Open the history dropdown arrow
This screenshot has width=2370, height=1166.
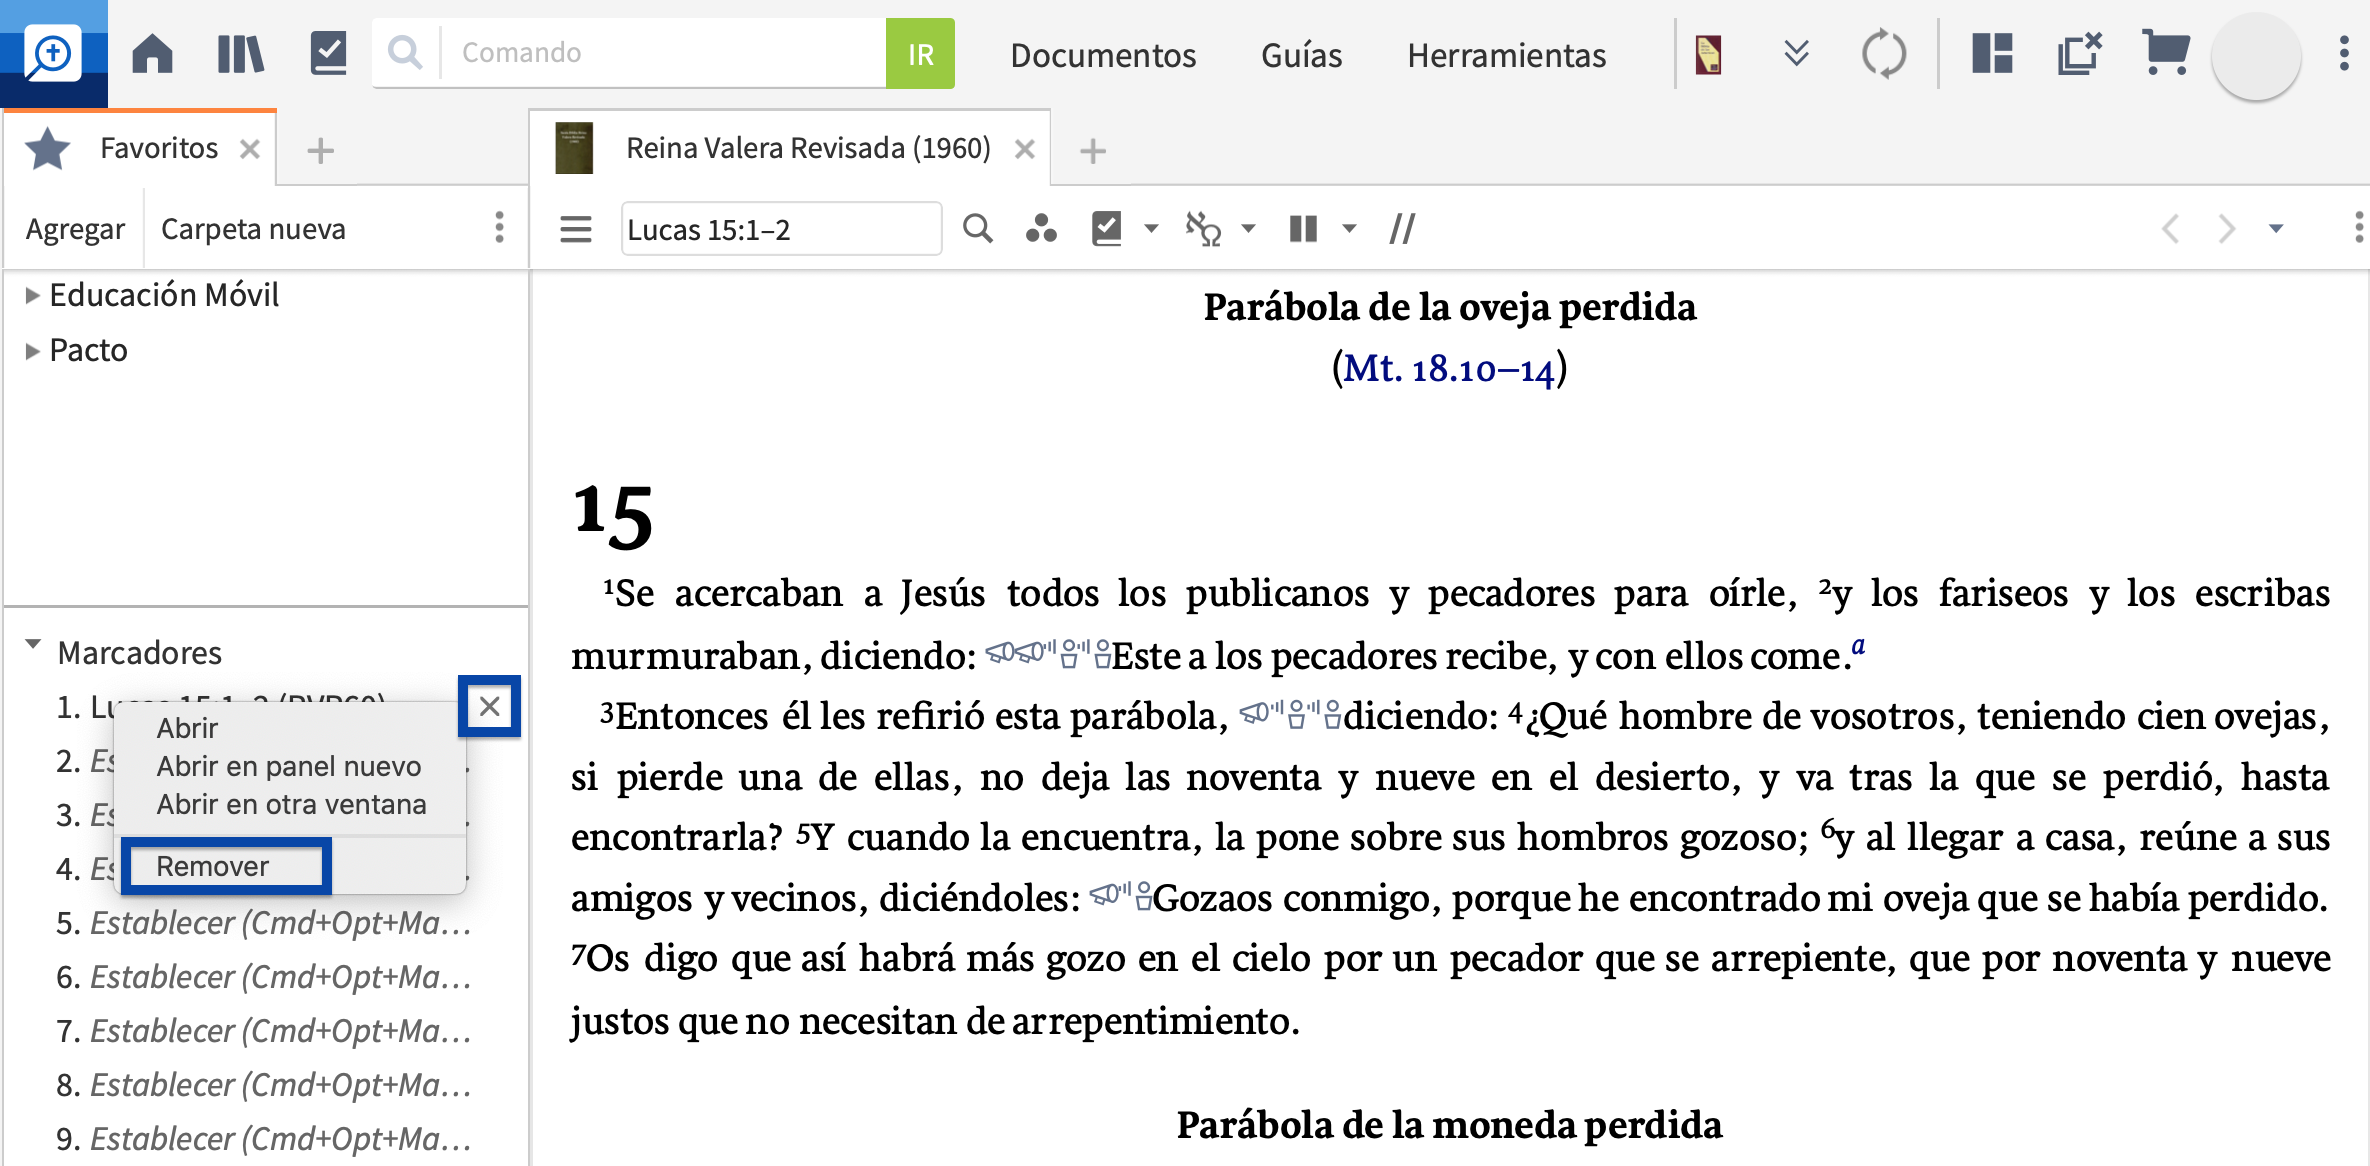[x=2276, y=229]
